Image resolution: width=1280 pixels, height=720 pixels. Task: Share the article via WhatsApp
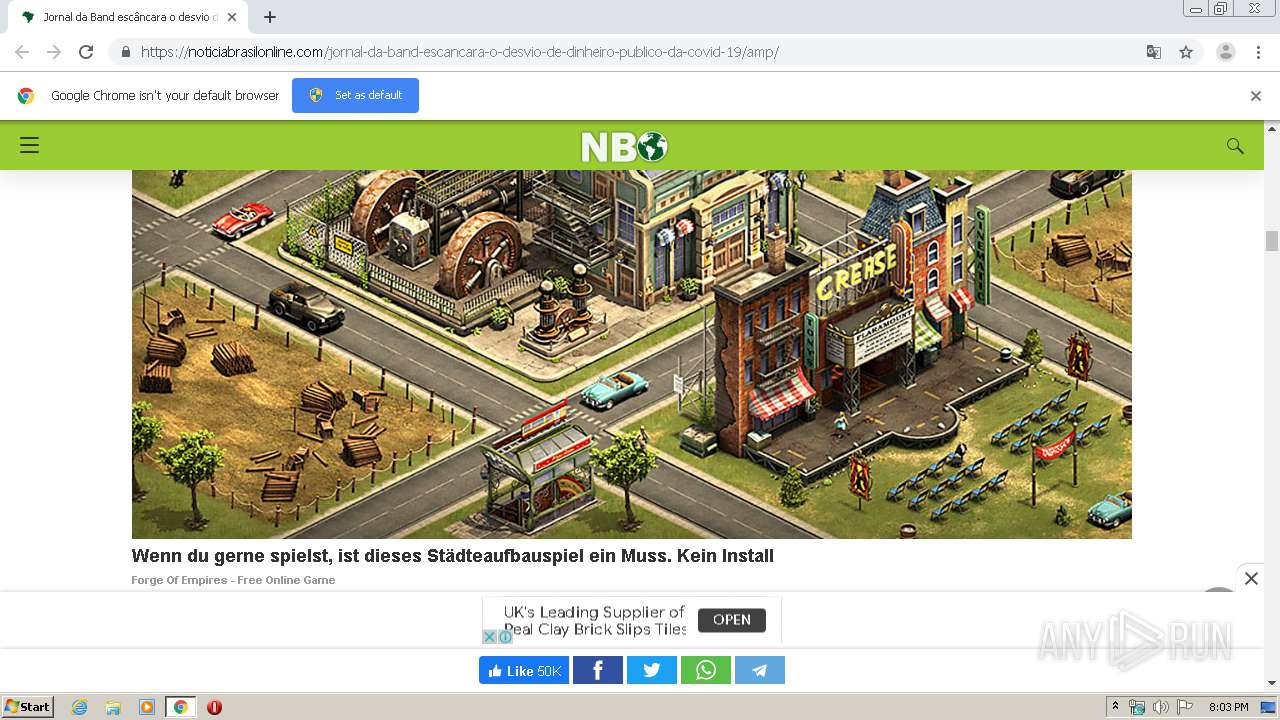[x=706, y=670]
